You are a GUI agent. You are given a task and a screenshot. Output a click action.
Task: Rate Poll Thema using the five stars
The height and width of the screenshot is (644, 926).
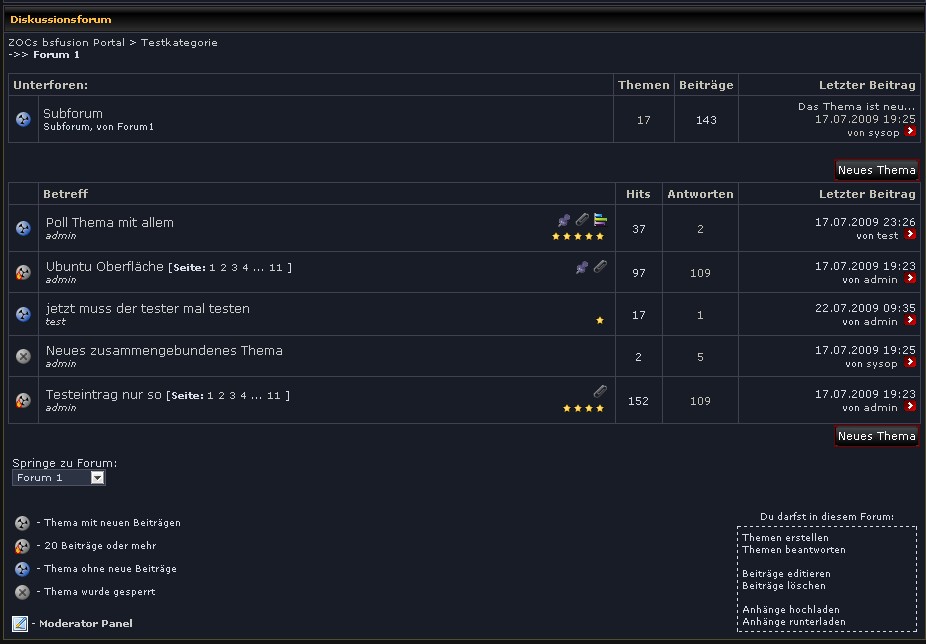click(578, 237)
